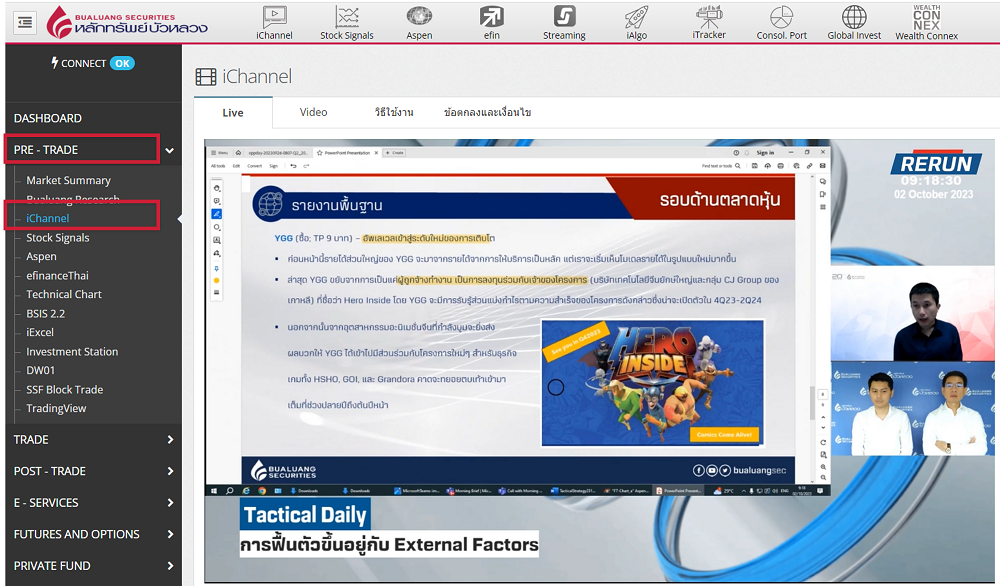Open the Wealth Connex icon
Viewport: 1000px width, 586px height.
point(927,23)
